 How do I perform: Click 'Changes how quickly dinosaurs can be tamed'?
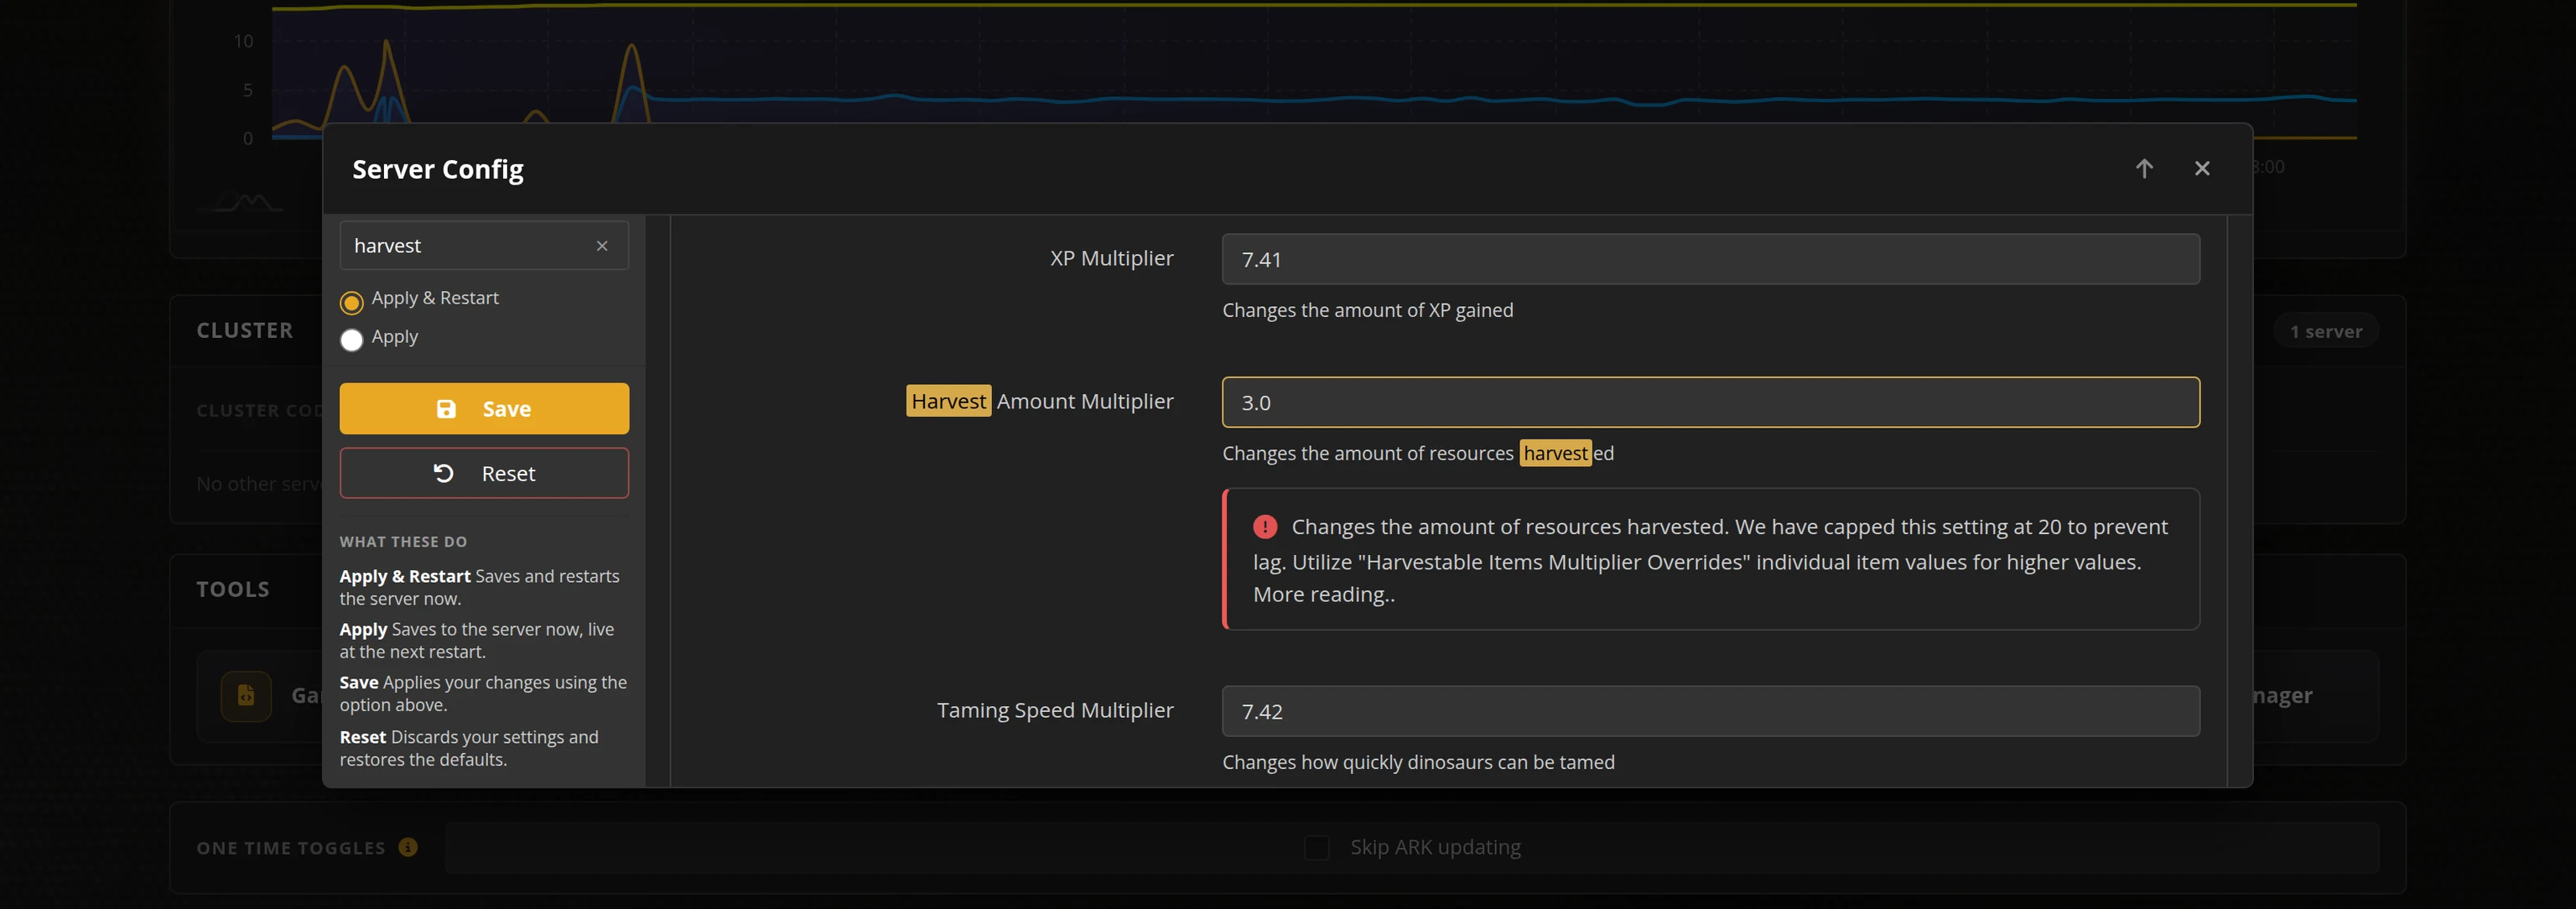(x=1418, y=762)
